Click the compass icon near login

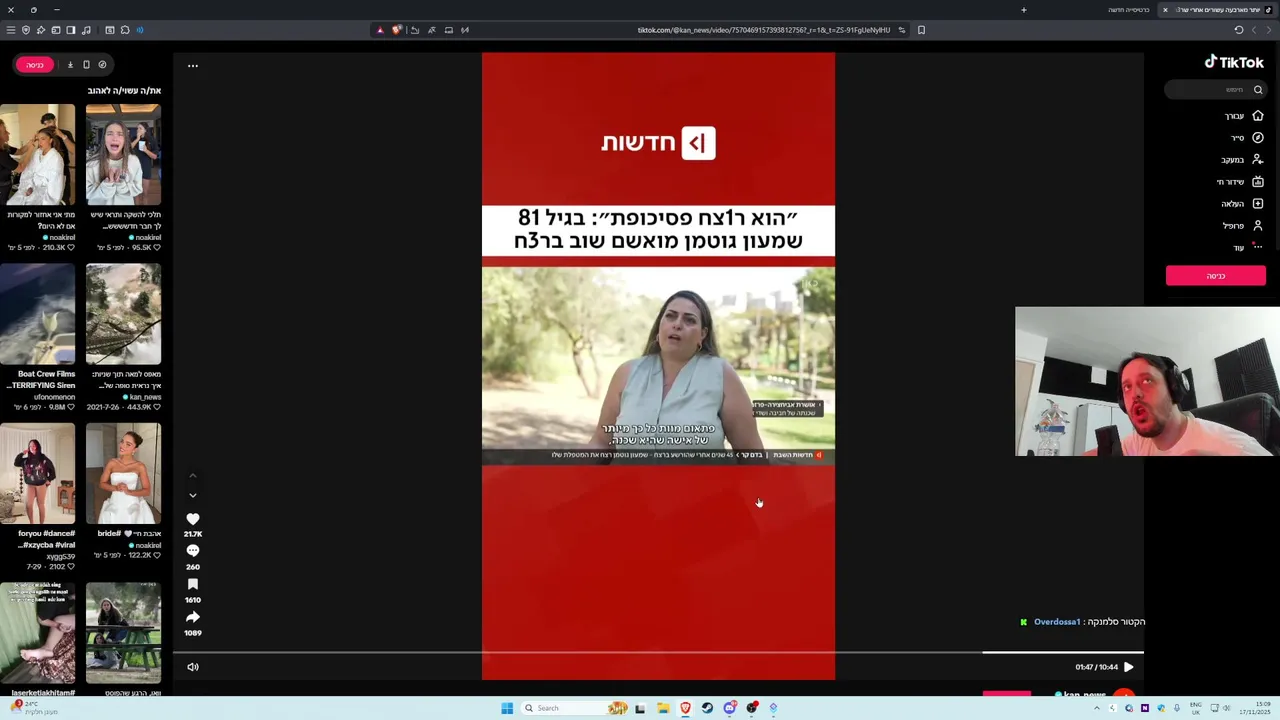pyautogui.click(x=102, y=65)
